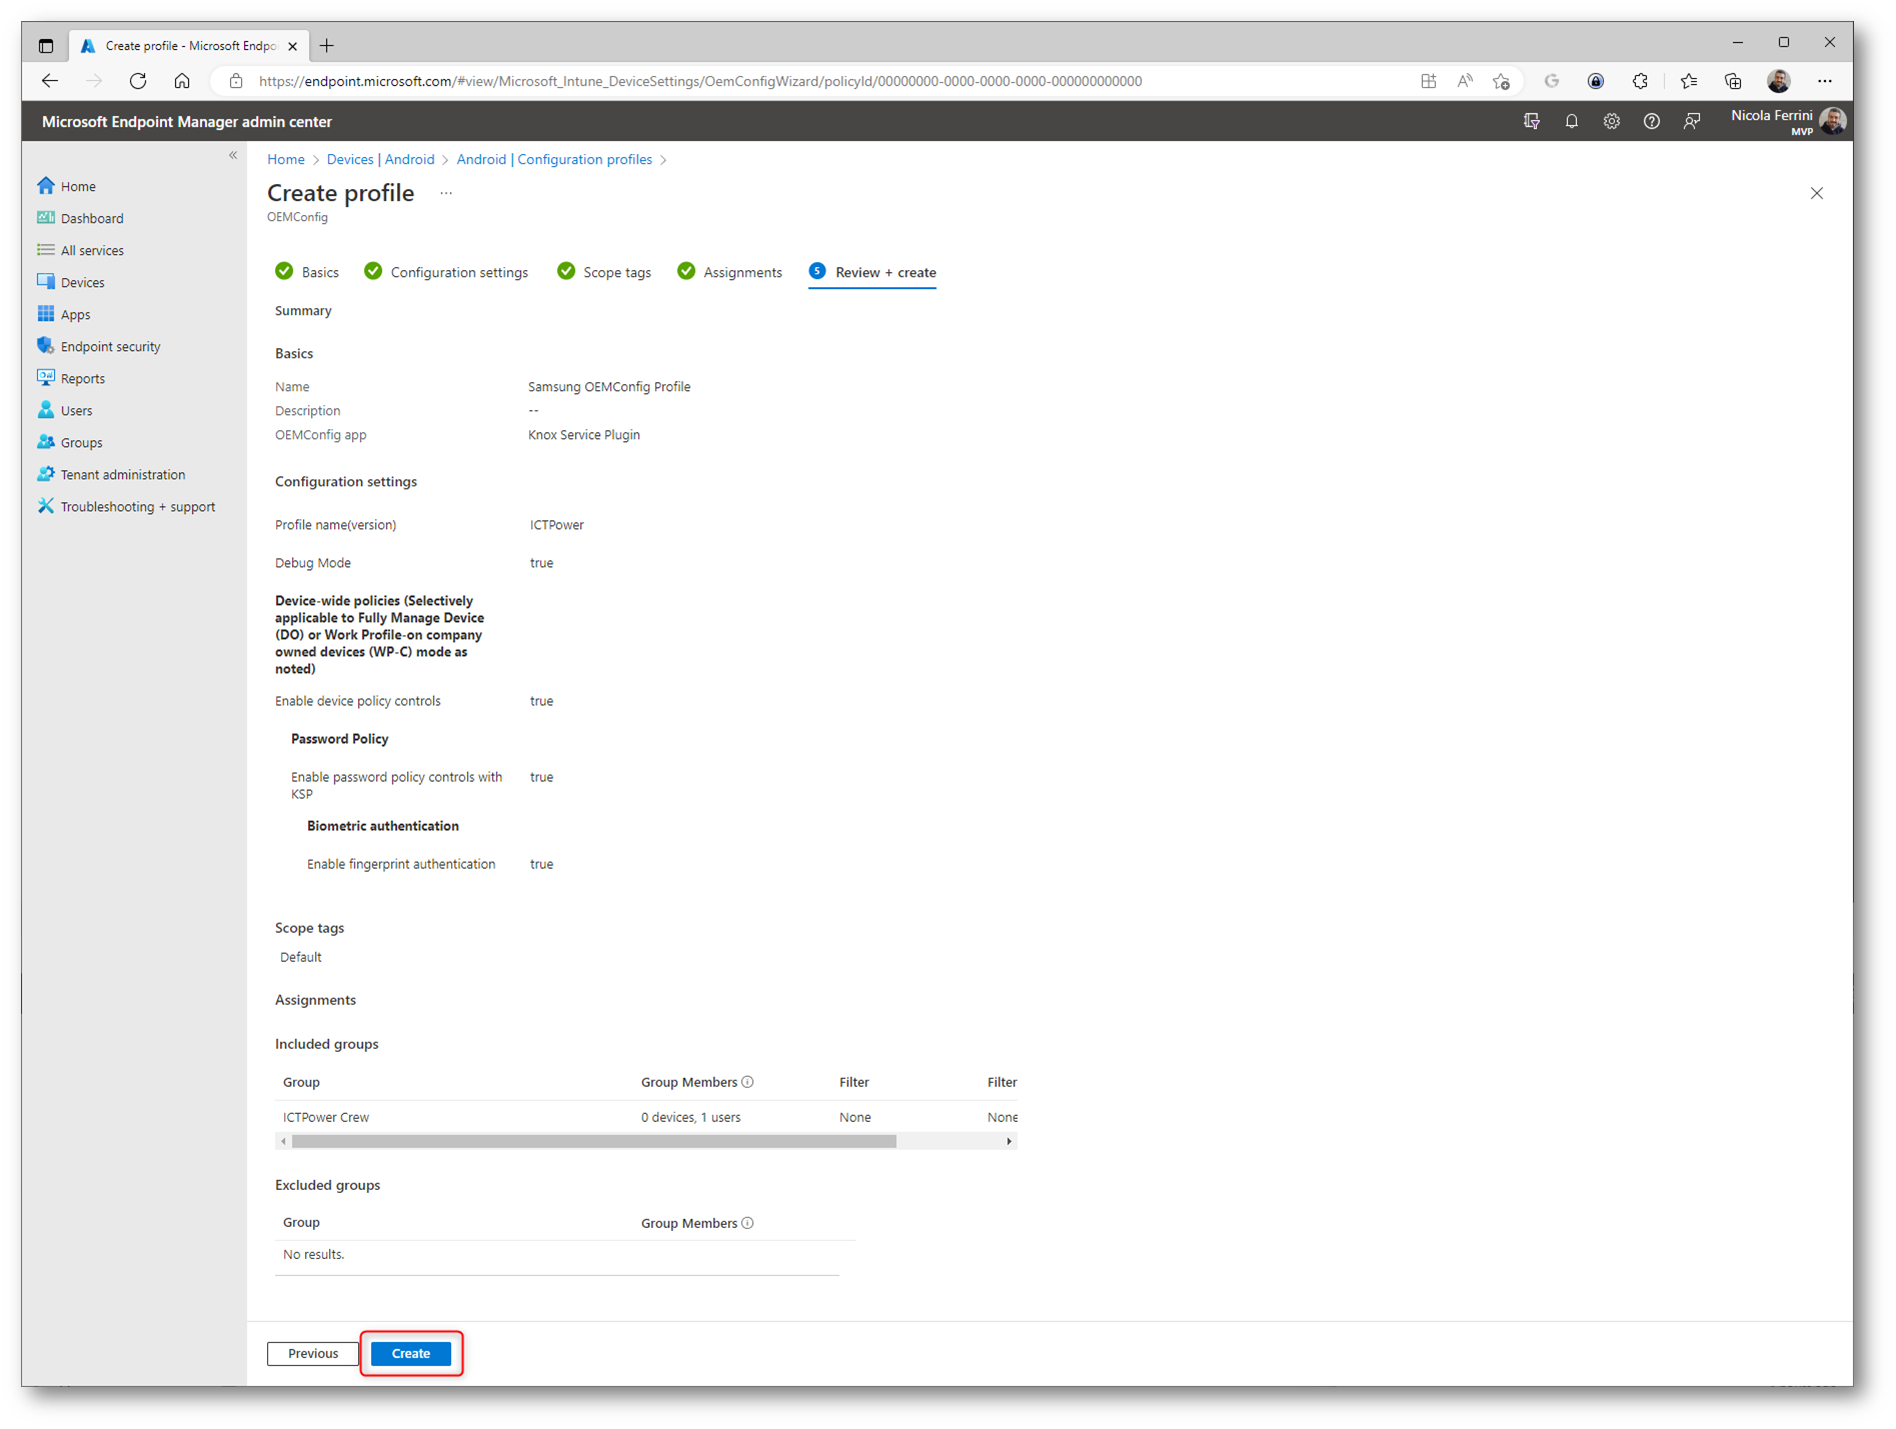Viewport: 1896px width, 1429px height.
Task: Click the scrollbar right arrow
Action: [1009, 1141]
